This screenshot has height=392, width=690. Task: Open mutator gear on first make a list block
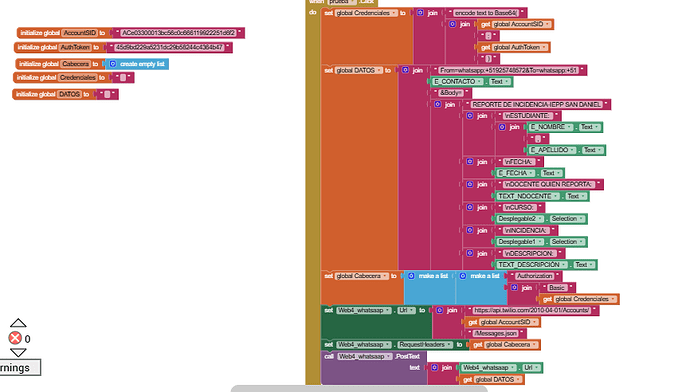[x=411, y=276]
